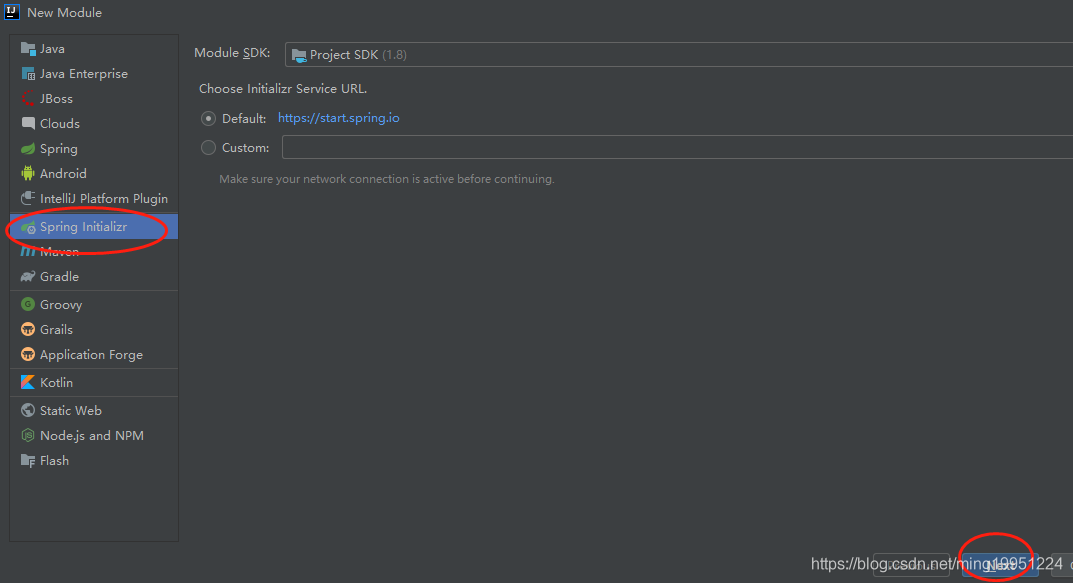
Task: Select Spring leaf icon entry
Action: click(x=58, y=148)
